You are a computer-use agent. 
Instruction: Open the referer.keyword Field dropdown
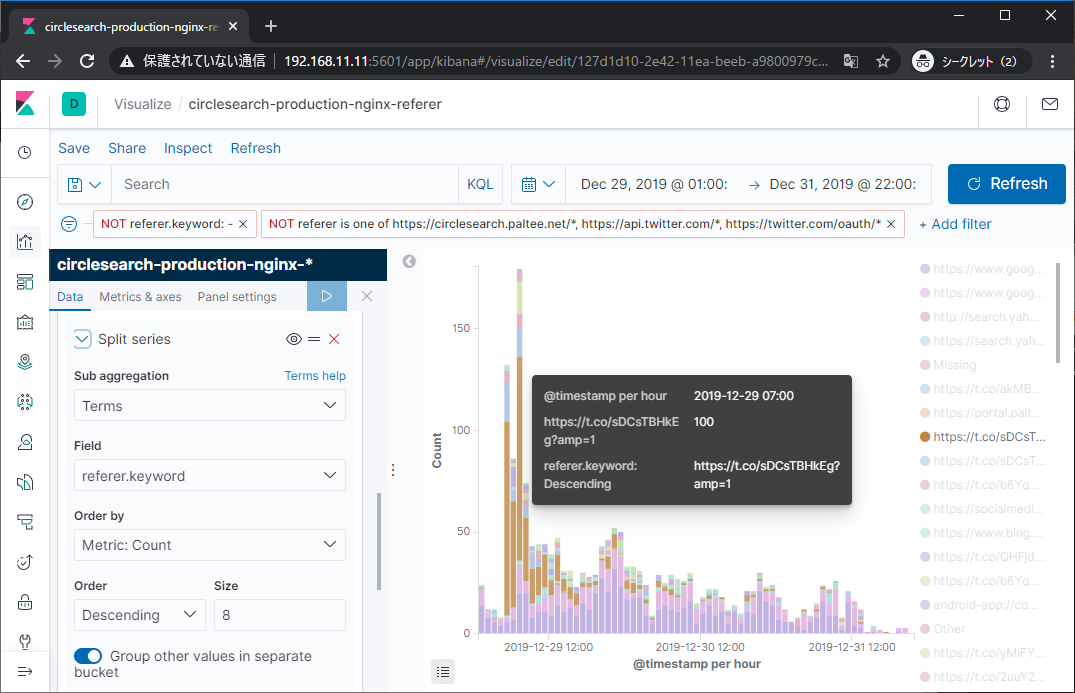click(209, 476)
